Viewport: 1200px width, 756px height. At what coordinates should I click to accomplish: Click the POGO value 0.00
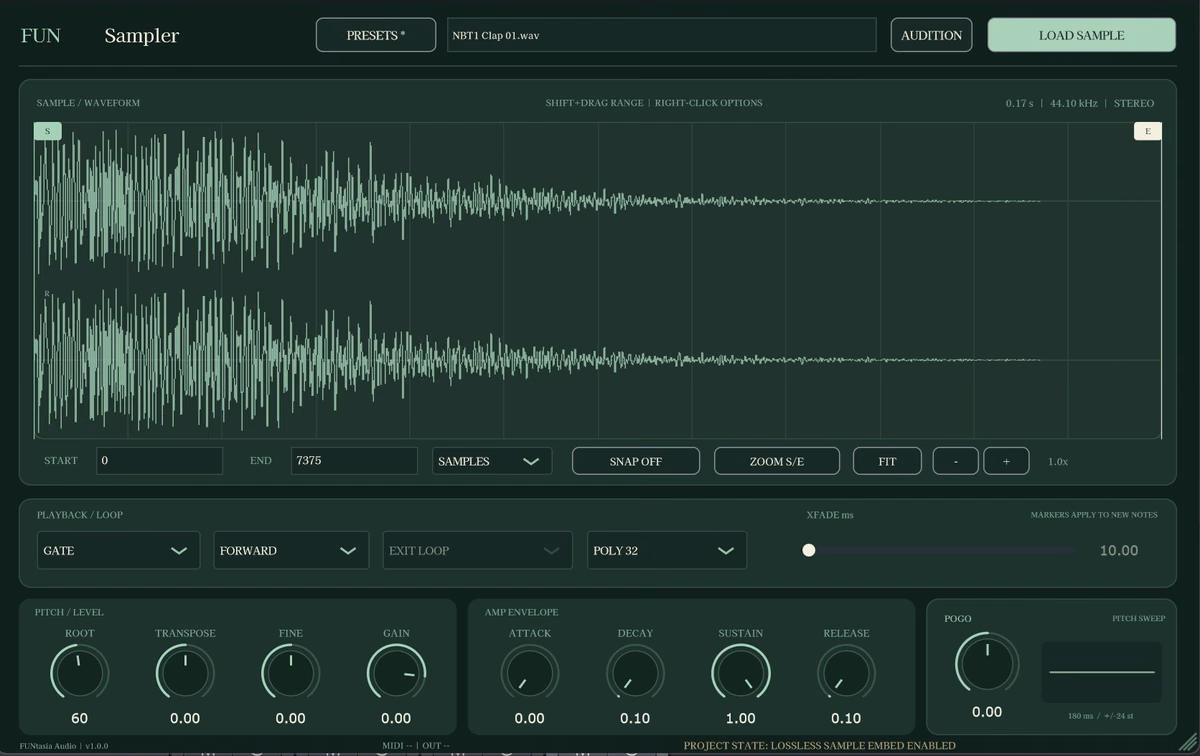coord(987,712)
